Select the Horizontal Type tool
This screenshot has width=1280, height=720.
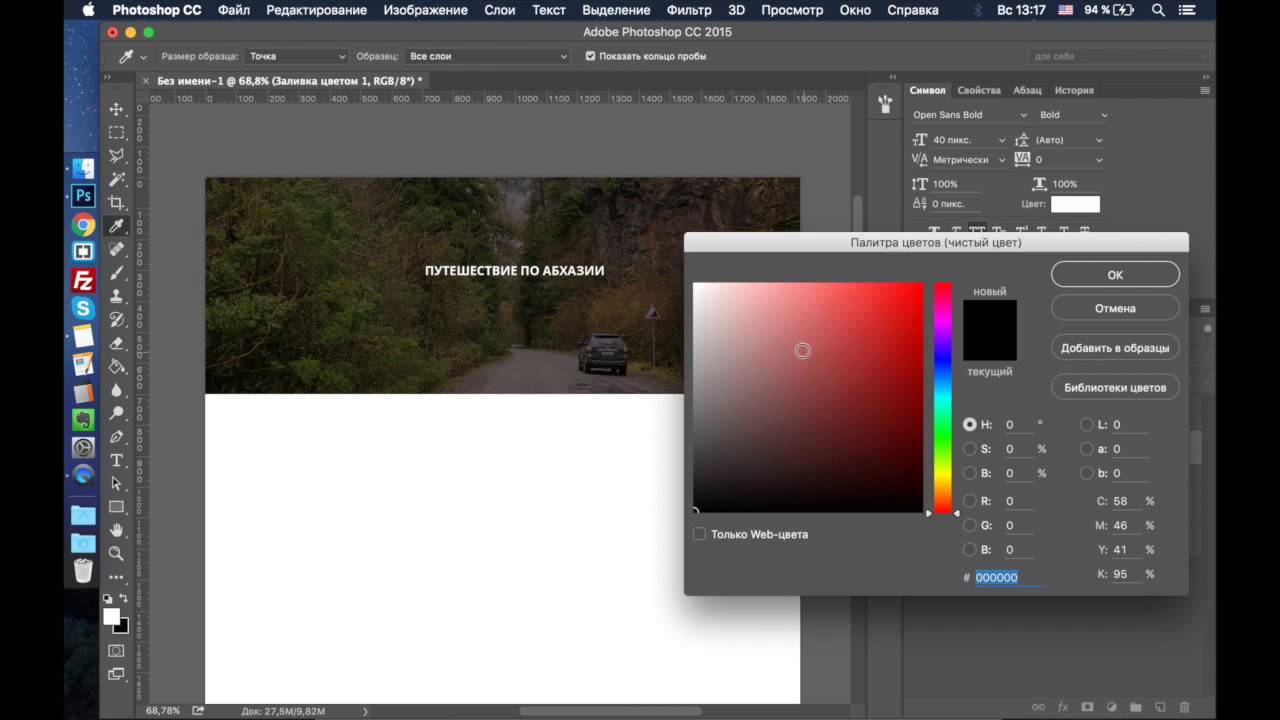(x=116, y=460)
